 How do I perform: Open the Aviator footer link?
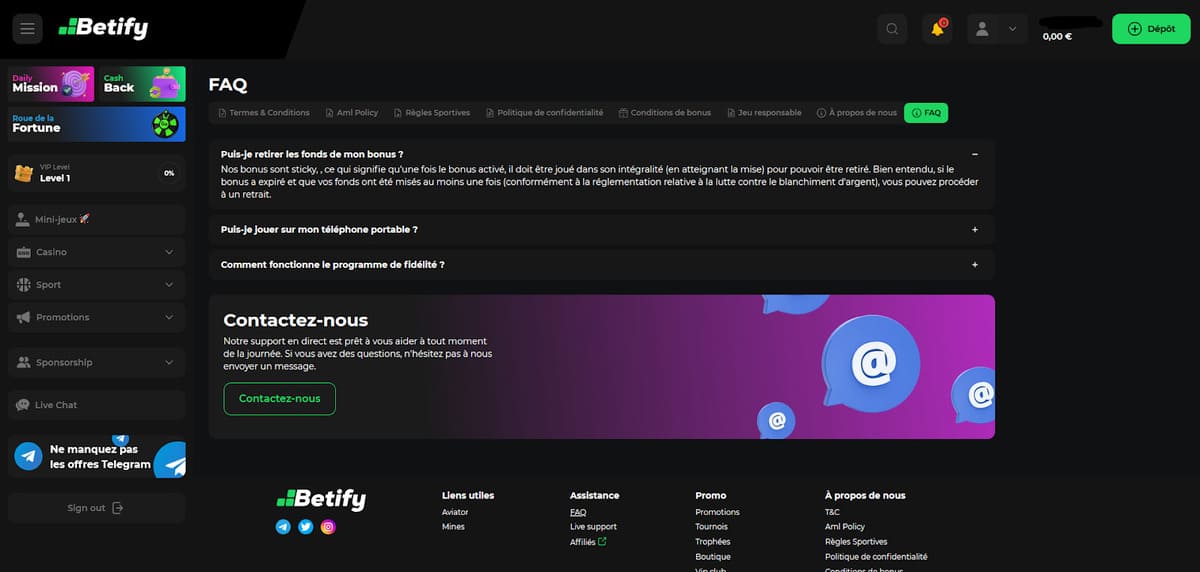coord(455,512)
